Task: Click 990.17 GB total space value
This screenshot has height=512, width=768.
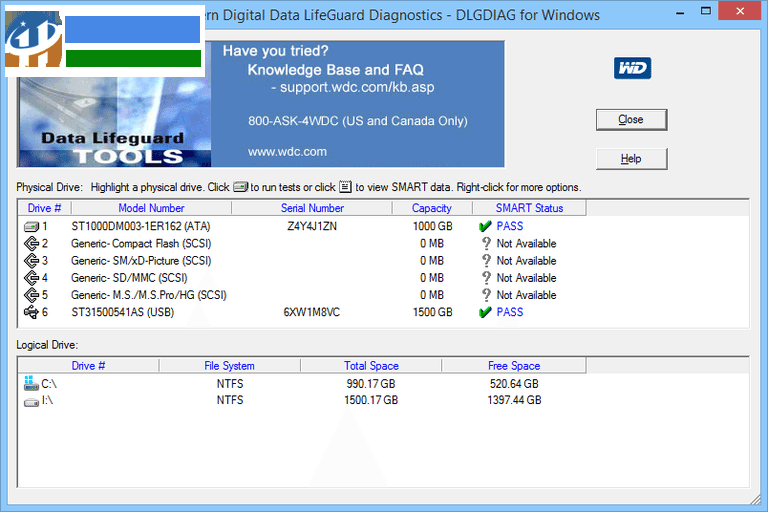Action: pos(371,384)
